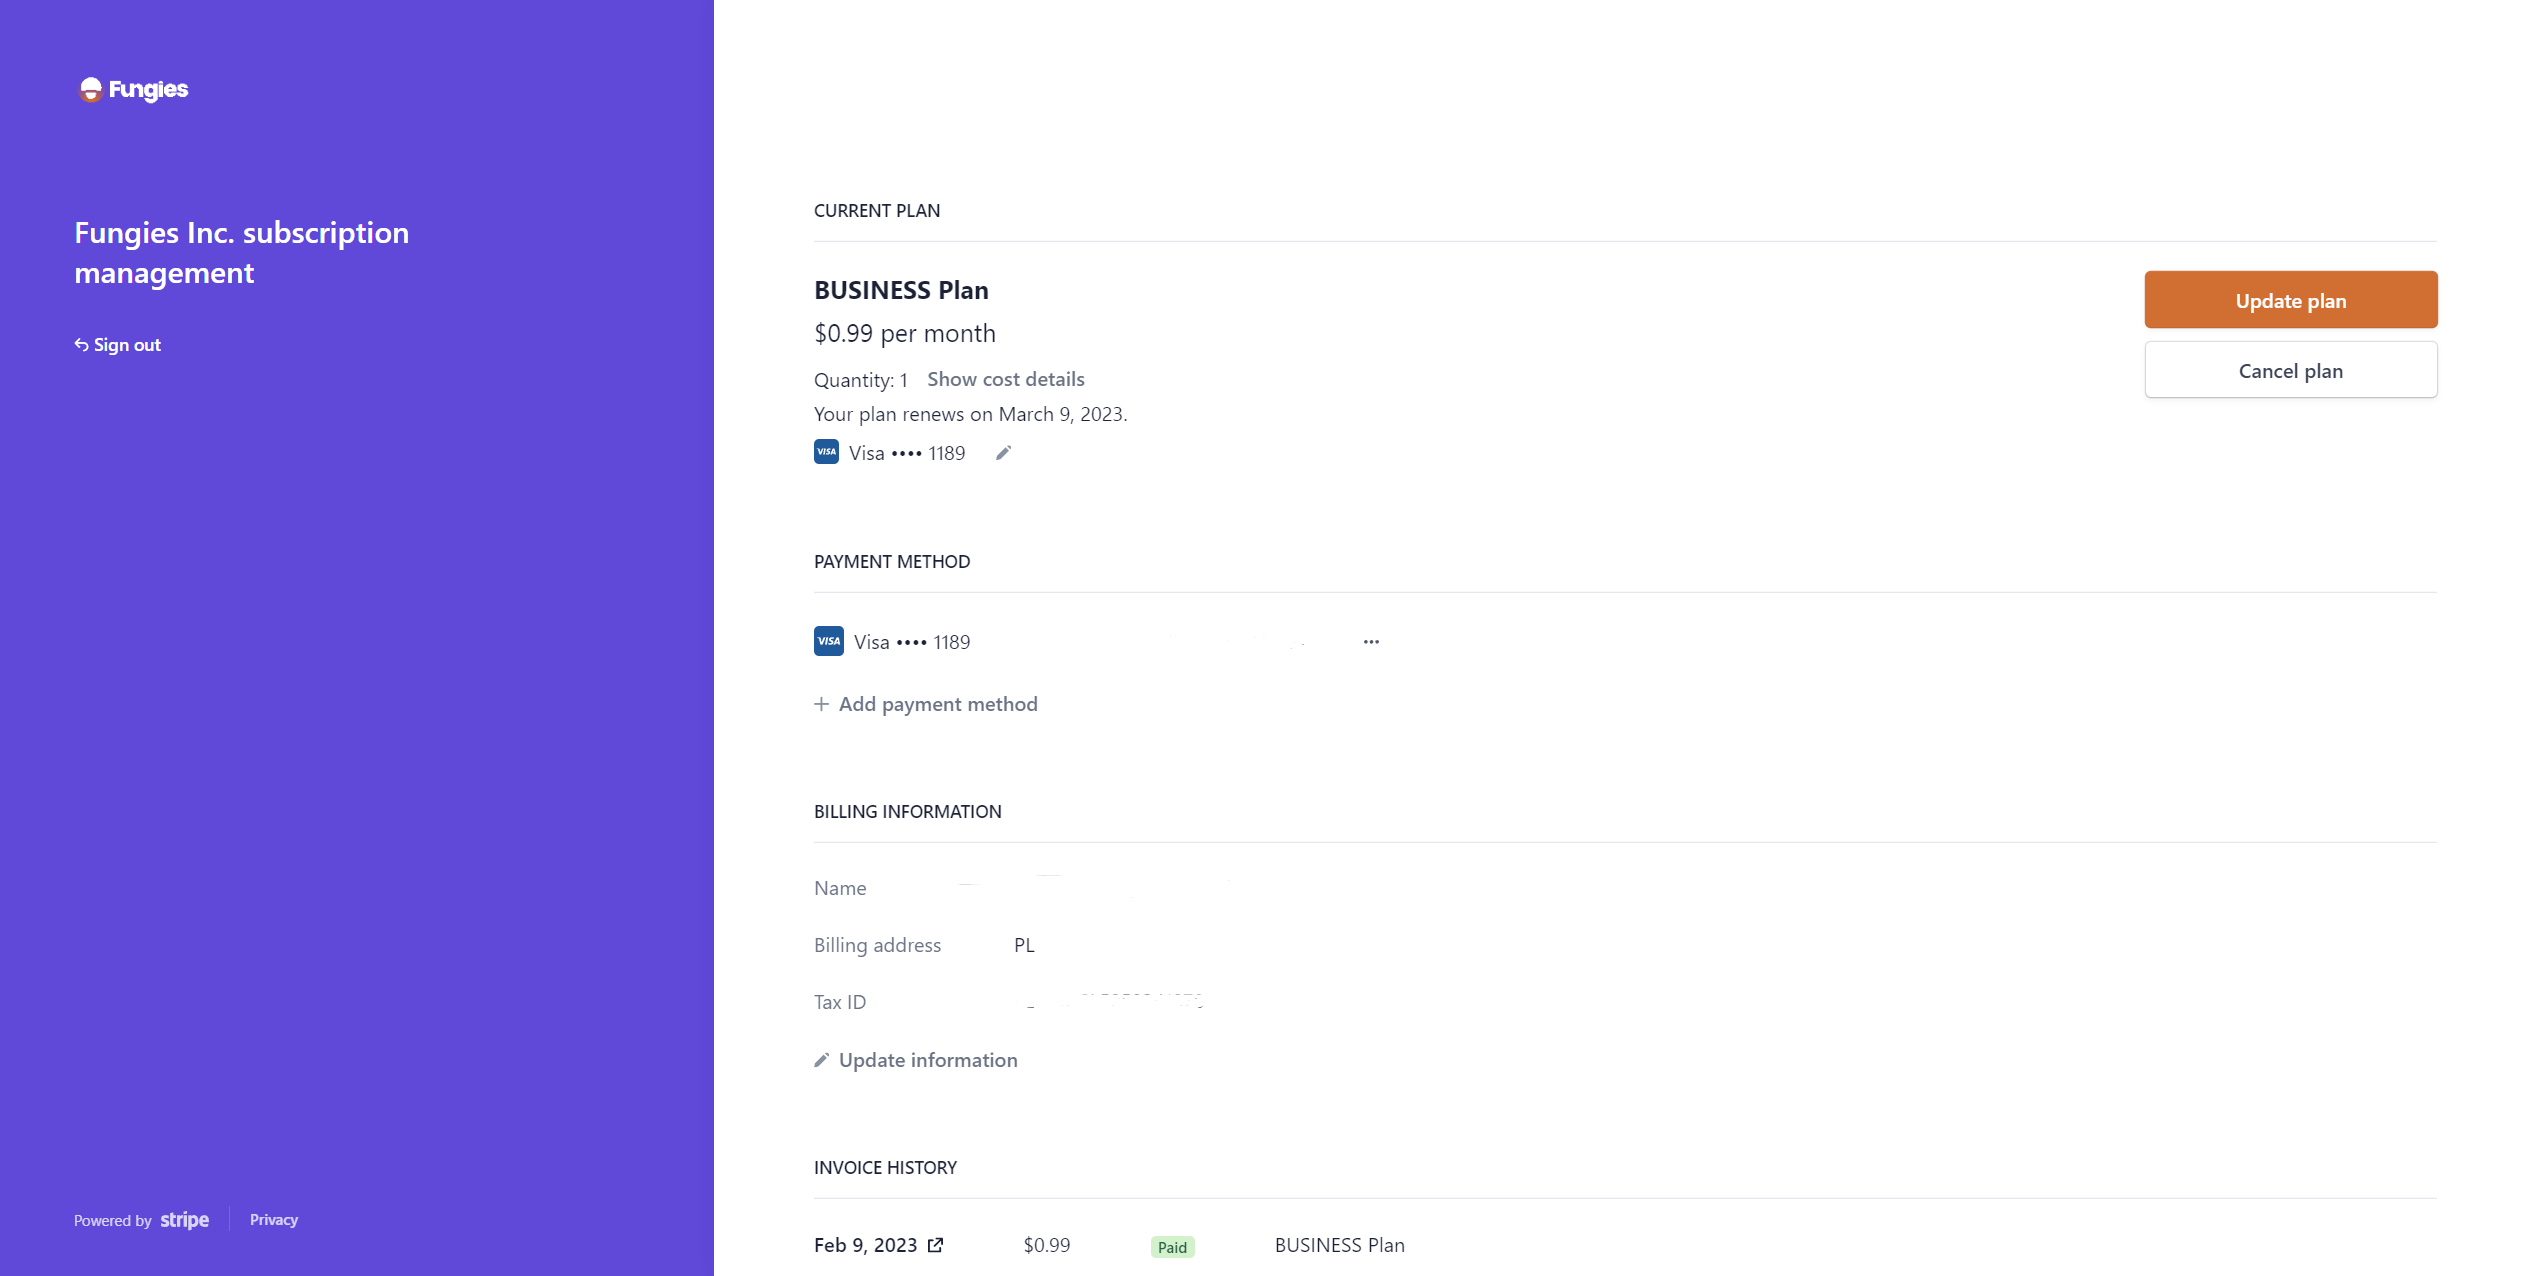
Task: Click the Sign out arrow icon
Action: click(x=81, y=345)
